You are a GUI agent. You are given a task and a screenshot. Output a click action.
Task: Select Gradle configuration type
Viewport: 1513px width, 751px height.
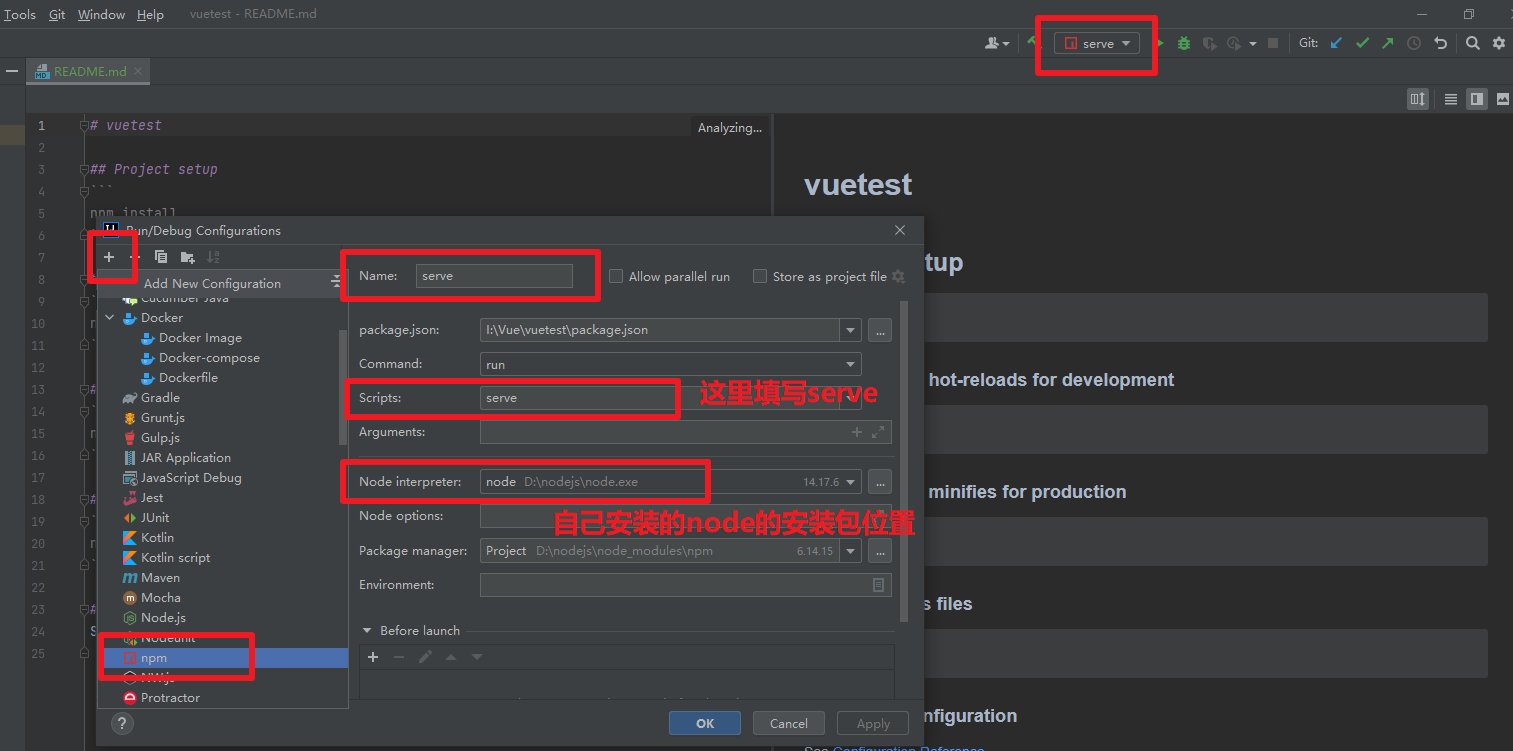click(160, 398)
